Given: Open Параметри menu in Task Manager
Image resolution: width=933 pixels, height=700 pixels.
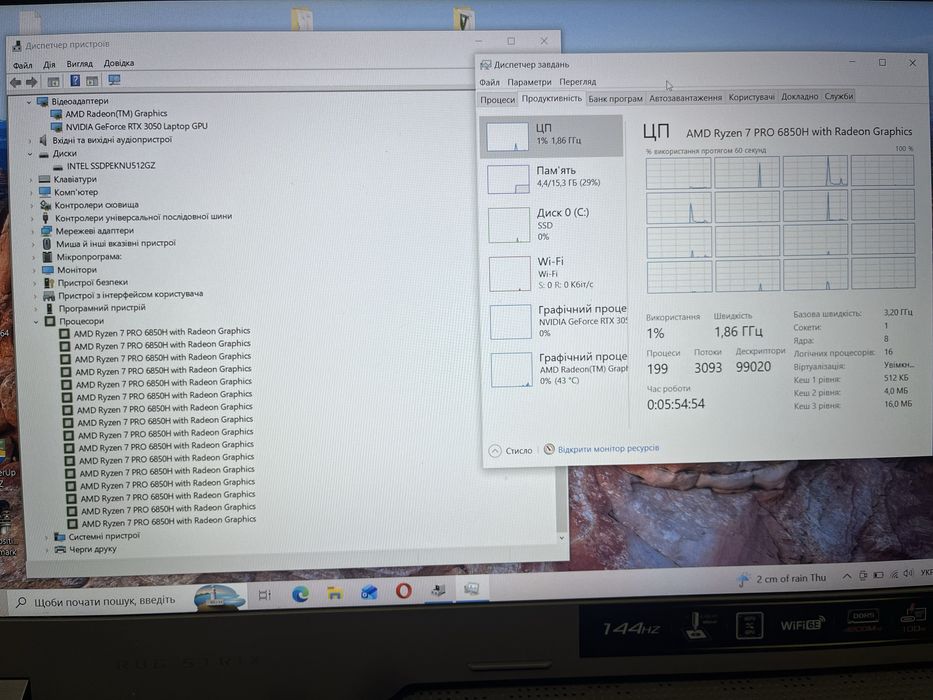Looking at the screenshot, I should point(529,82).
